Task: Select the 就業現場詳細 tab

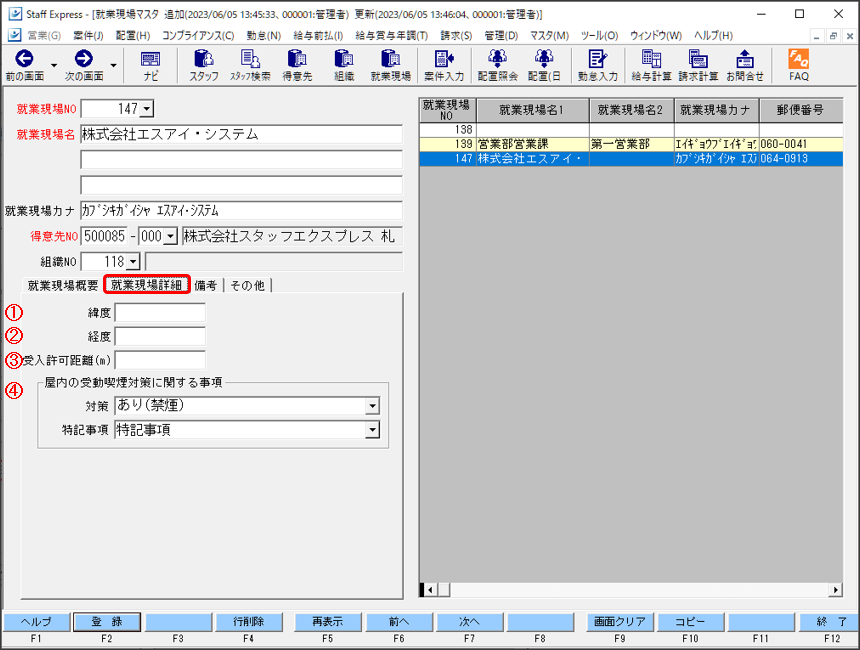Action: tap(146, 285)
